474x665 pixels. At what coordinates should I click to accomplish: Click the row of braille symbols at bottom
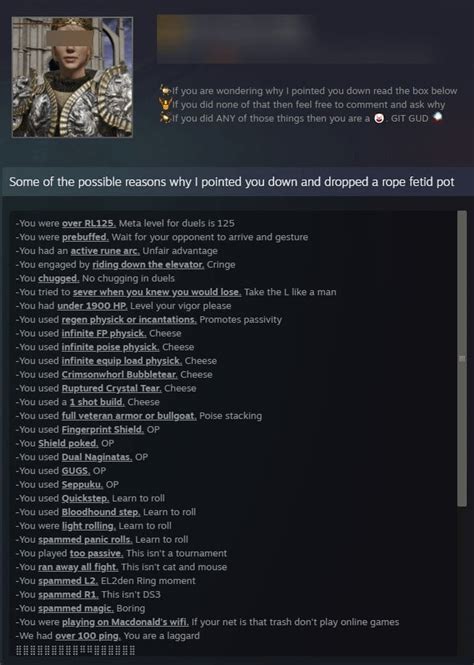click(x=75, y=650)
